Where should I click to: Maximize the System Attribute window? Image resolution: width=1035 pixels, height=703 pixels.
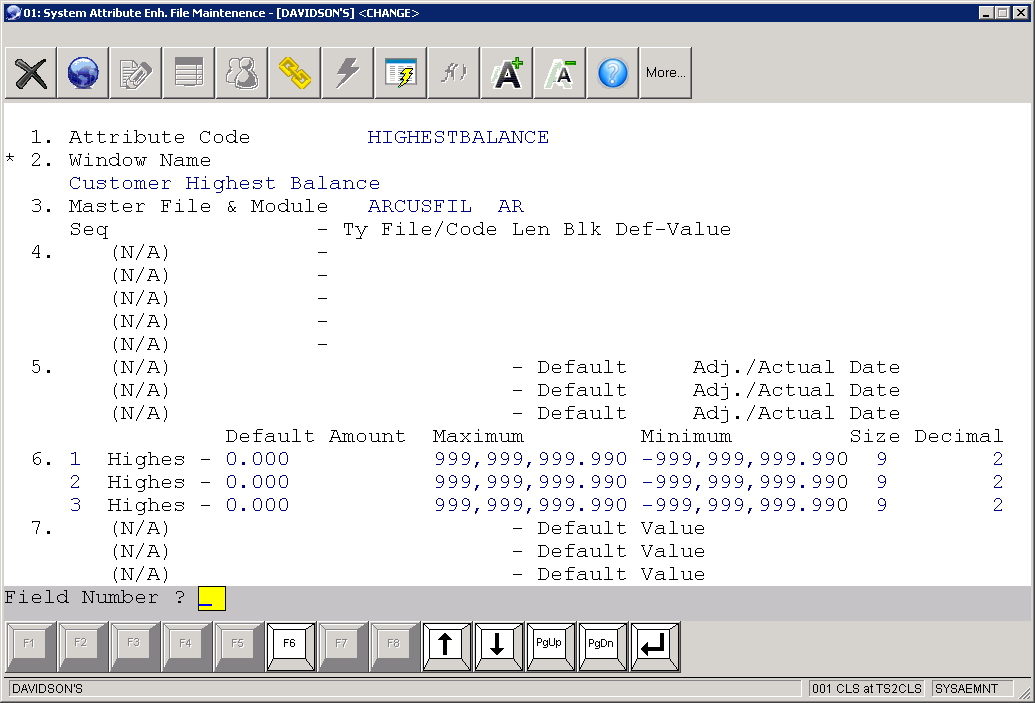[1002, 13]
